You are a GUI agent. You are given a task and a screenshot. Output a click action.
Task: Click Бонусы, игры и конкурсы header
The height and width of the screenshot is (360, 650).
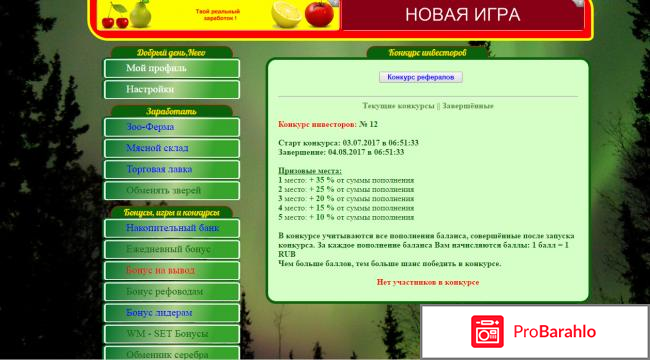click(172, 213)
